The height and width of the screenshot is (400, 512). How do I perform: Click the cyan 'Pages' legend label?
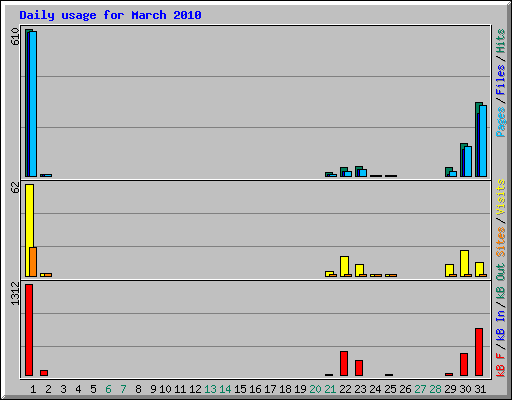coord(501,122)
